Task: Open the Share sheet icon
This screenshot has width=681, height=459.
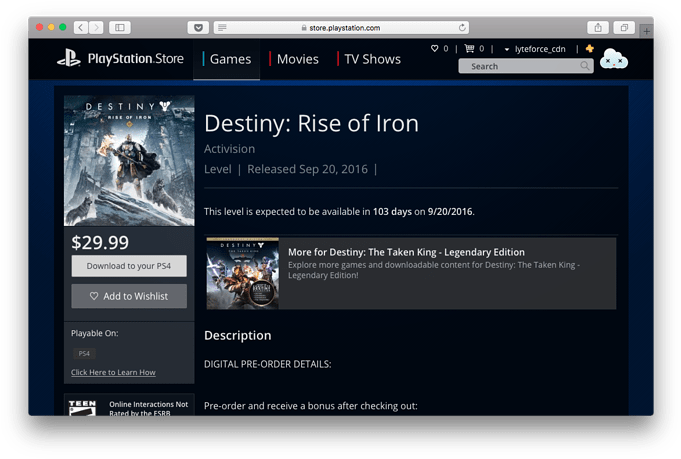Action: tap(598, 28)
